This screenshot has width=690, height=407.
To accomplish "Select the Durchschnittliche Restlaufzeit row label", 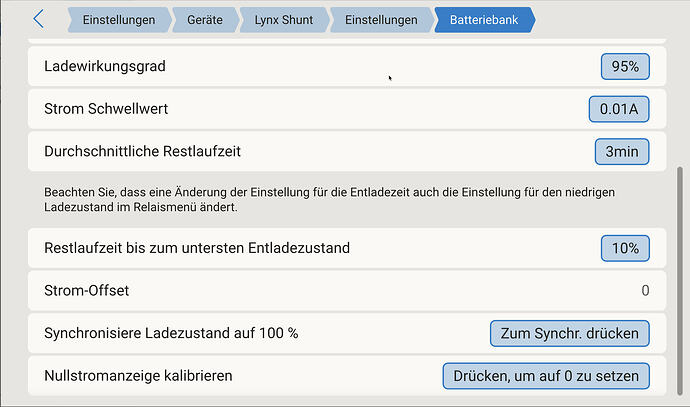I will [x=143, y=151].
